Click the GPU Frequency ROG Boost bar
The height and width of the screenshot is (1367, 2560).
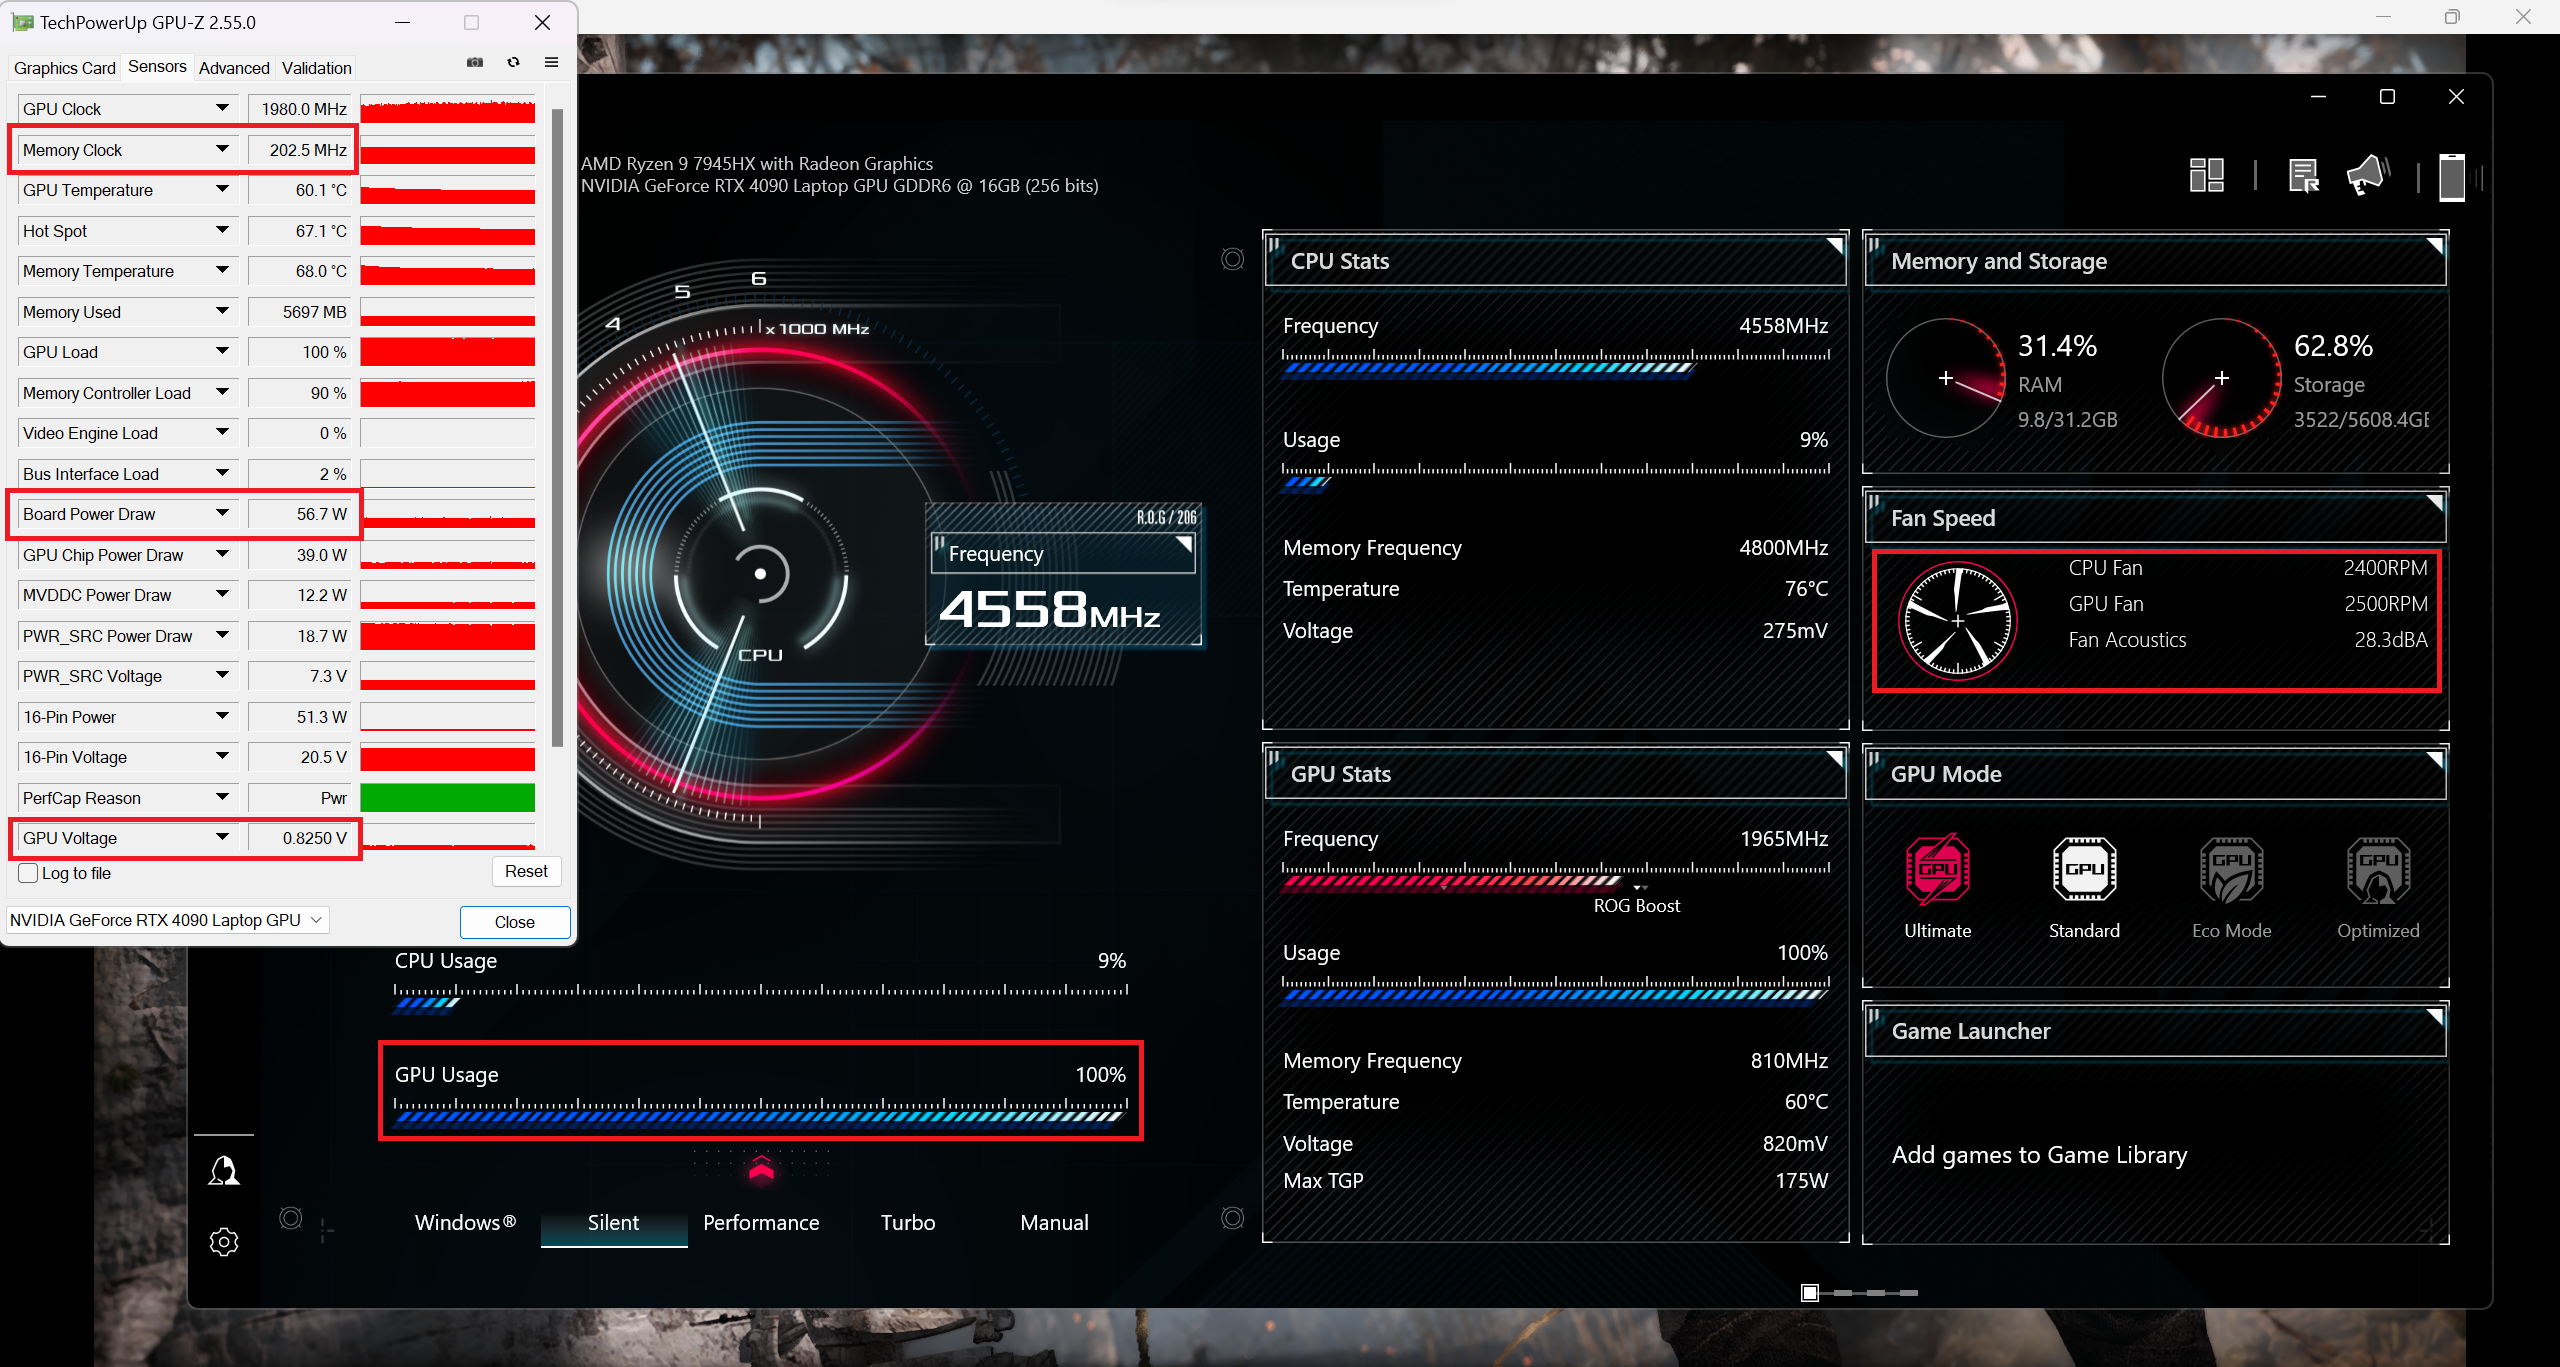point(1555,875)
